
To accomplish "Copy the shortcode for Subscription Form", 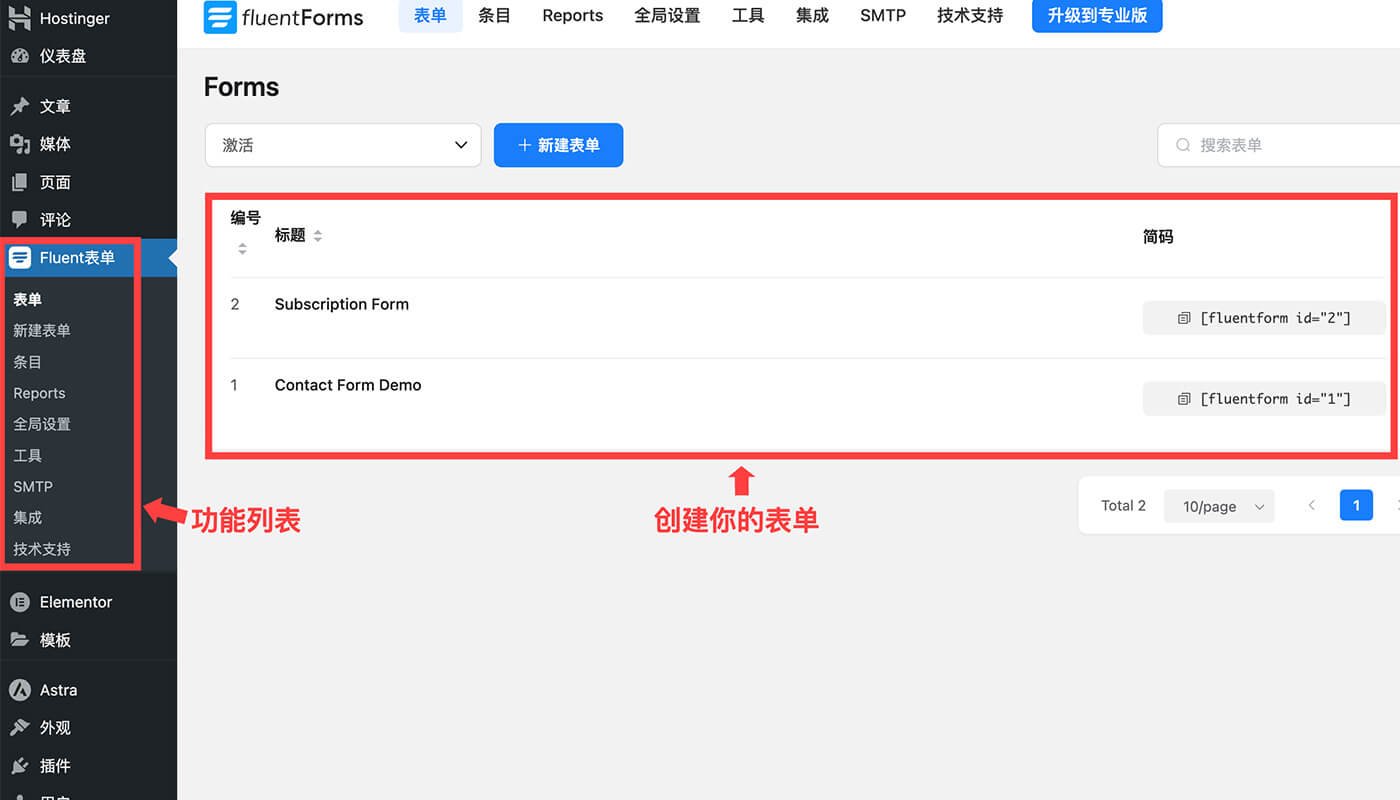I will [x=1263, y=317].
